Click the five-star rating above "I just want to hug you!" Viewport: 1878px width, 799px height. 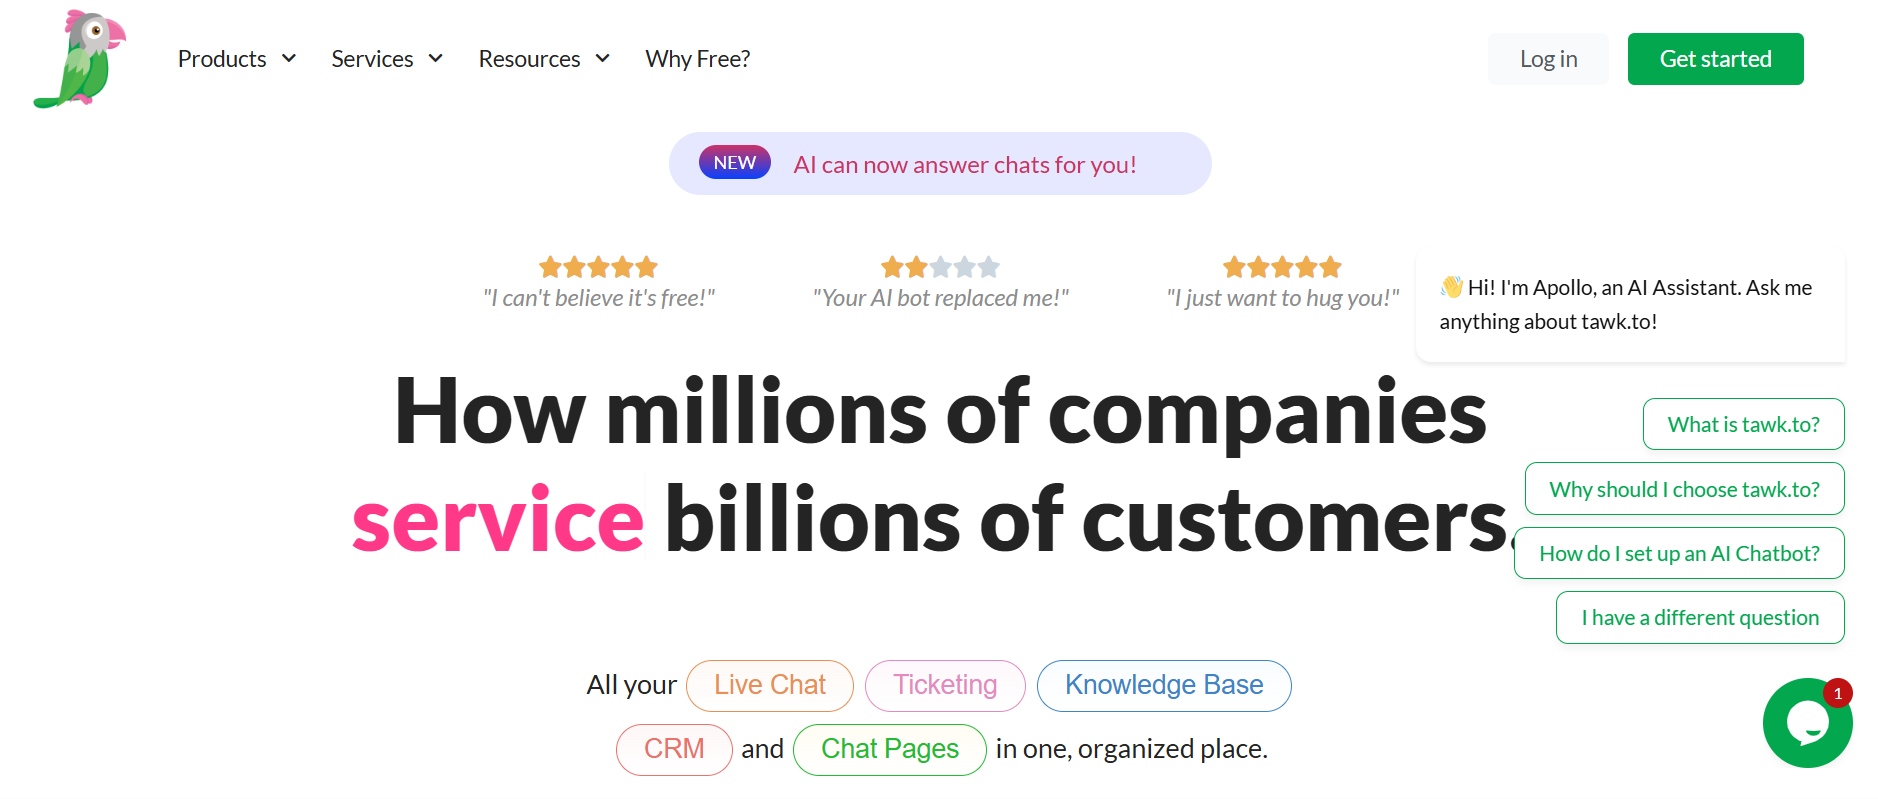(x=1282, y=267)
